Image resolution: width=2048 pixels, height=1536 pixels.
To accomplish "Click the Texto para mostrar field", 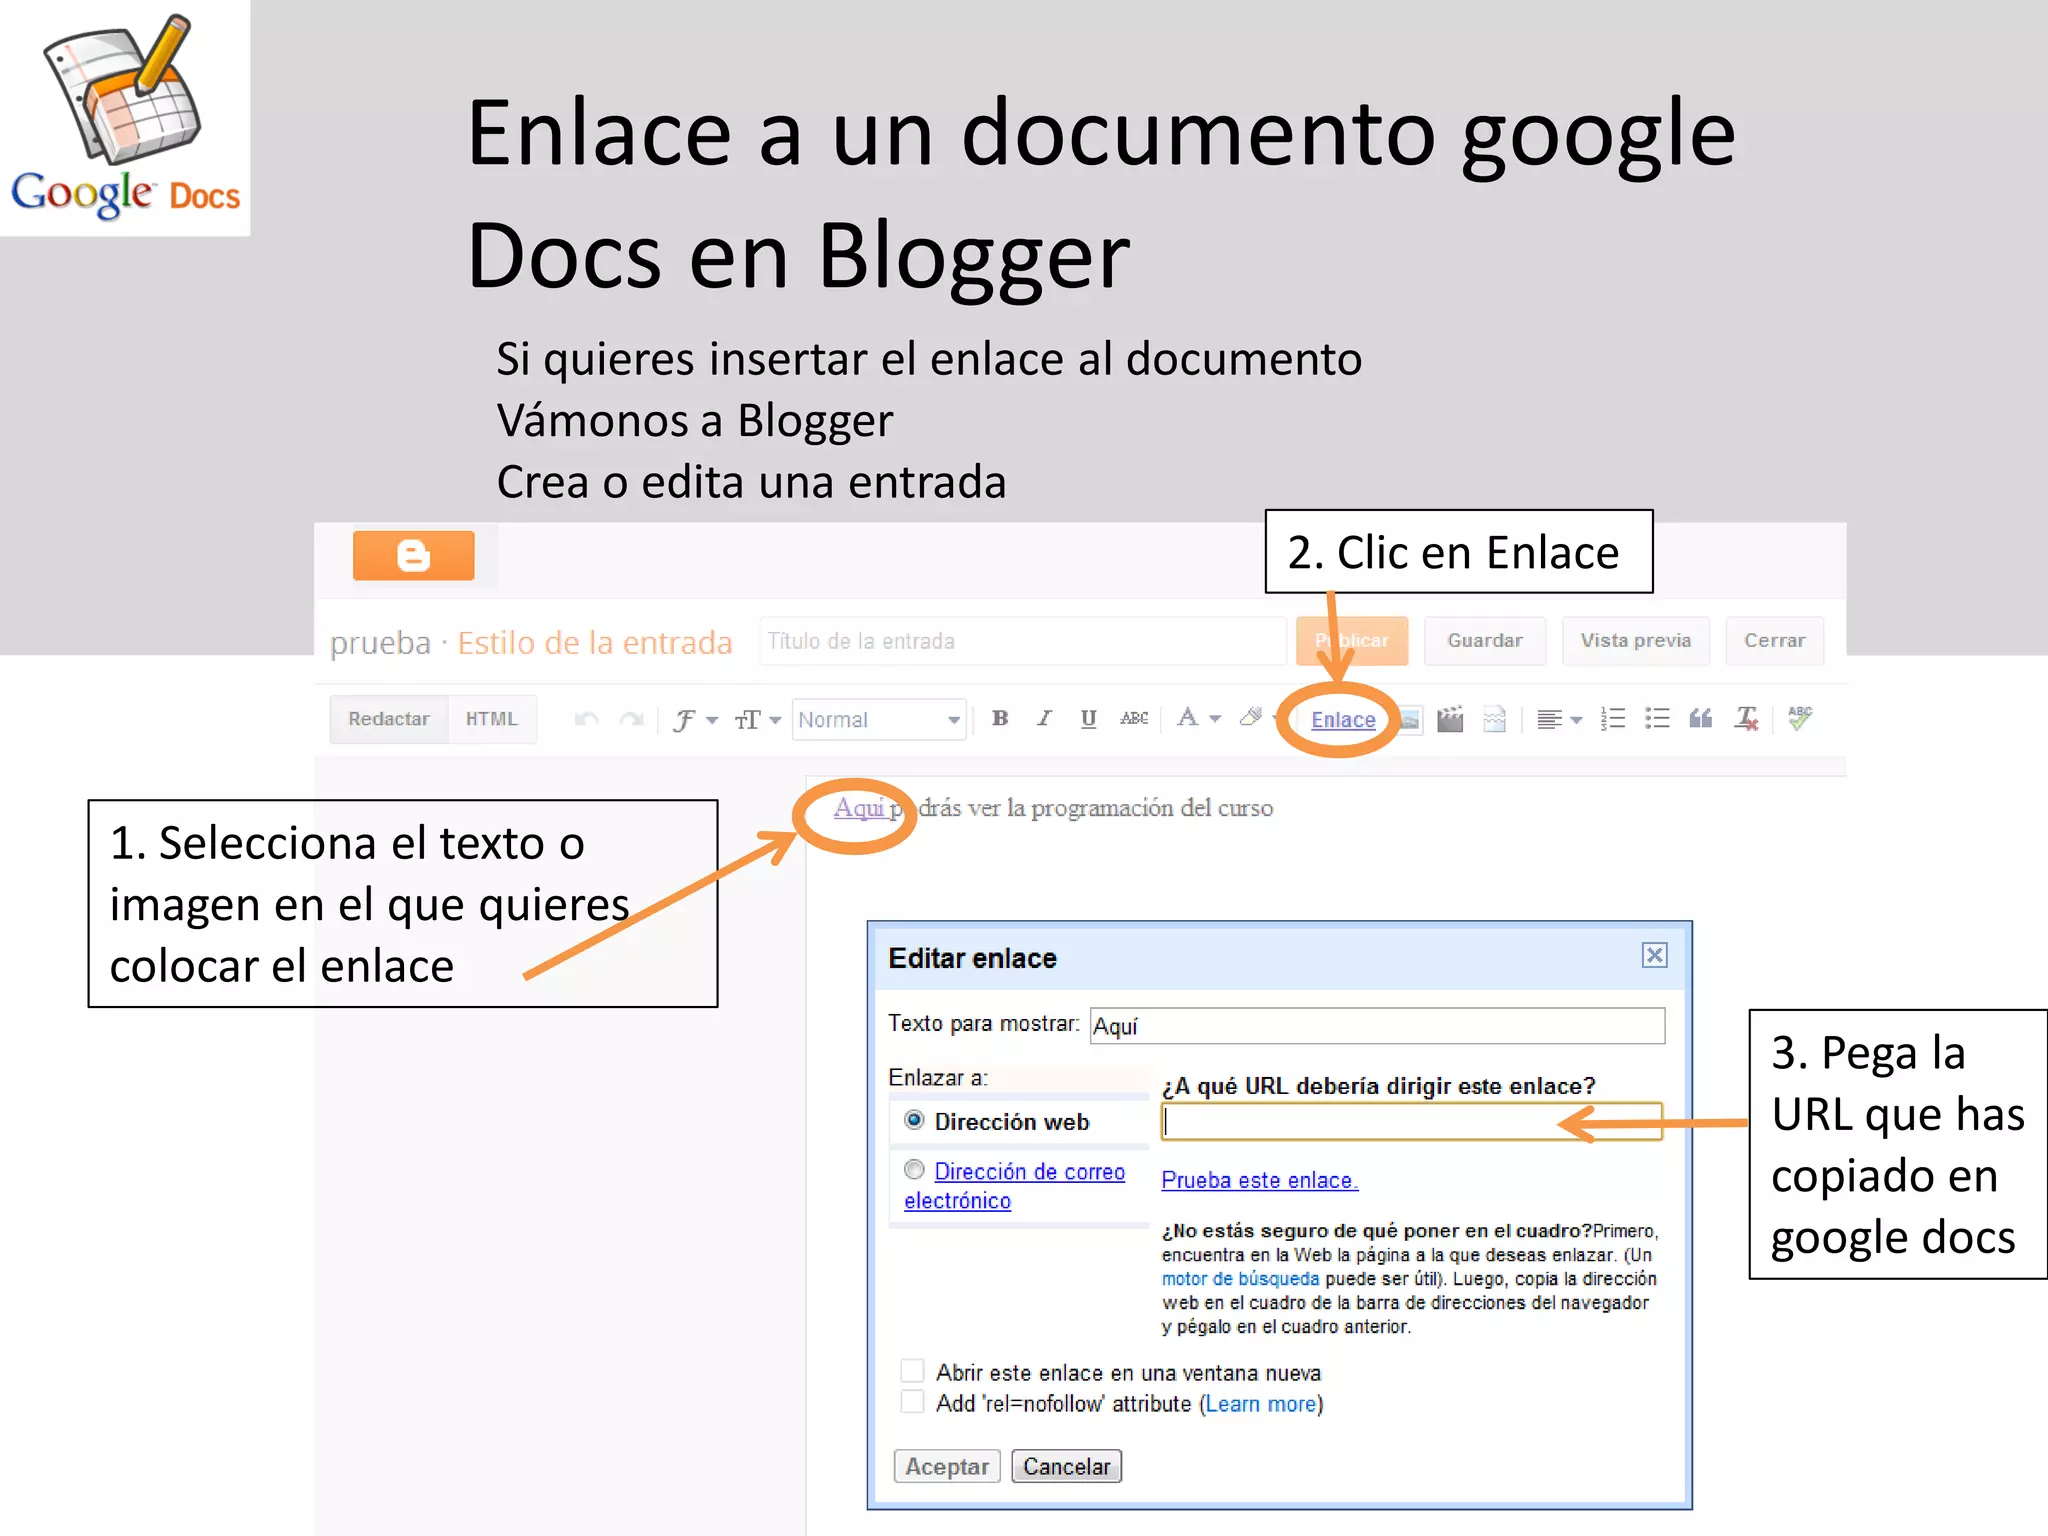I will point(1377,1026).
